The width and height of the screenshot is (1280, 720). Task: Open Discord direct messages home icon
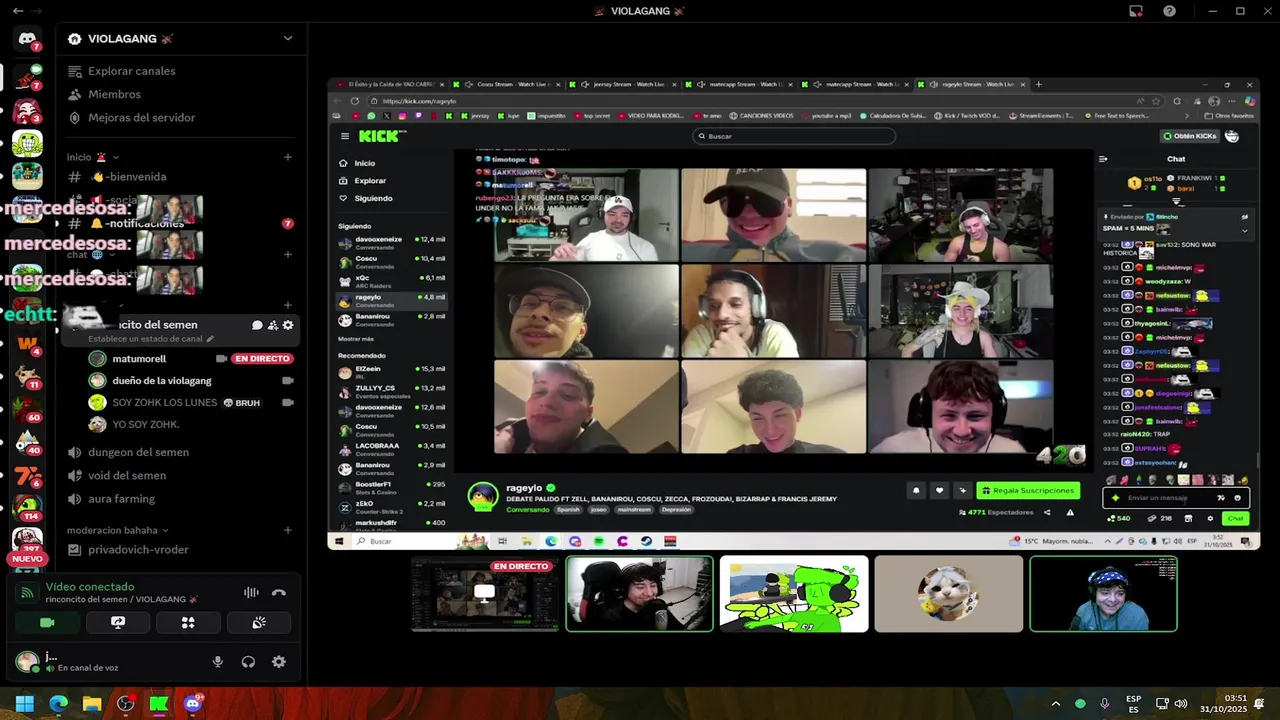tap(27, 39)
